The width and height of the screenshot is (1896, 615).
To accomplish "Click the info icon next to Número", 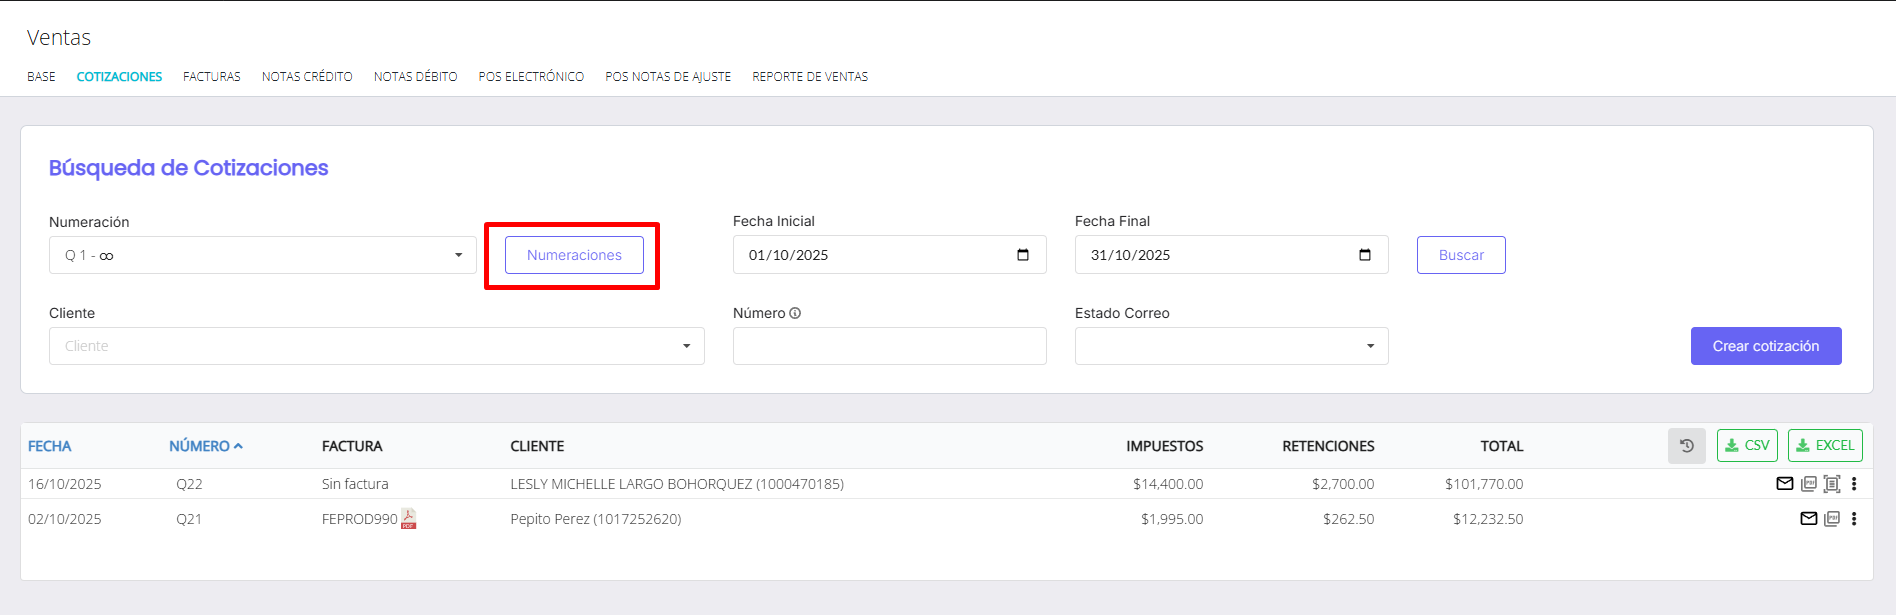I will [795, 313].
